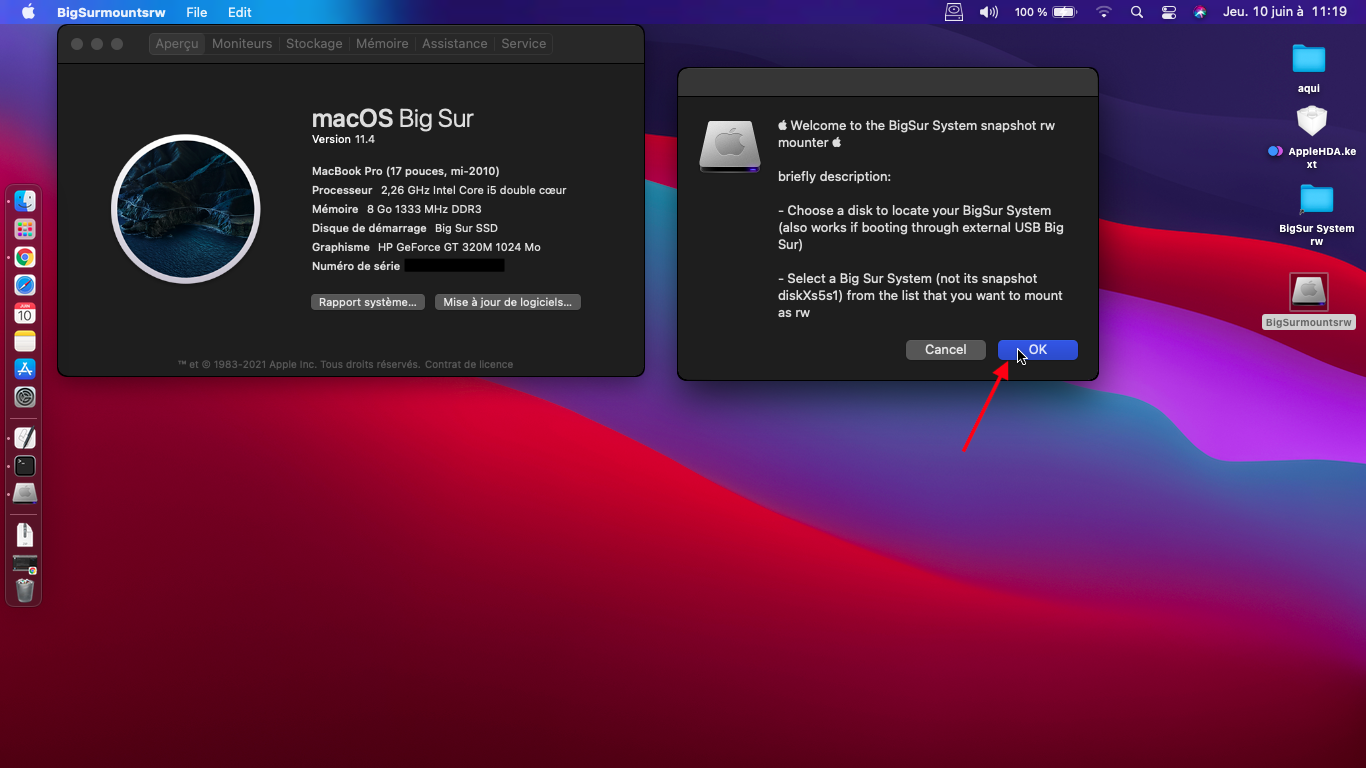Click the 'macOS Big Sur' title text
This screenshot has height=768, width=1366.
393,118
